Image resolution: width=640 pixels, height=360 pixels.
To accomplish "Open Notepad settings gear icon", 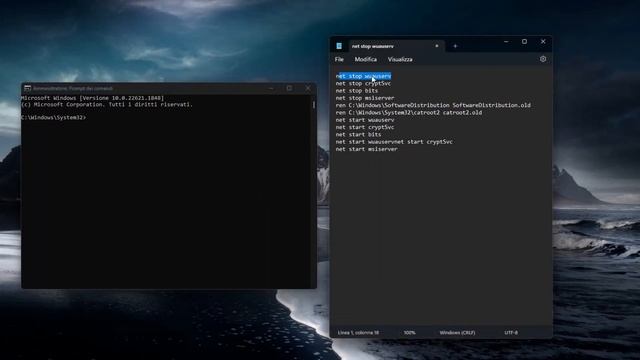I will pyautogui.click(x=543, y=59).
